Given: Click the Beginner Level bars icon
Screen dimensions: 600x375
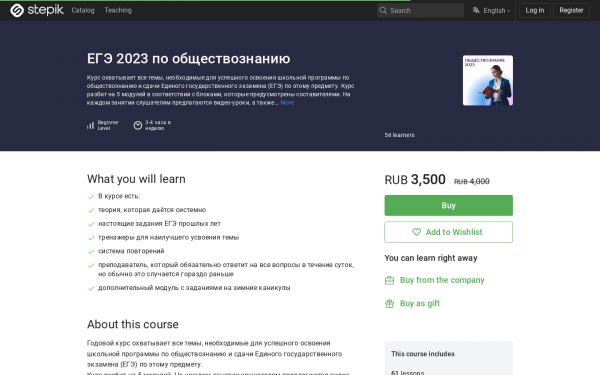Looking at the screenshot, I should pos(90,125).
